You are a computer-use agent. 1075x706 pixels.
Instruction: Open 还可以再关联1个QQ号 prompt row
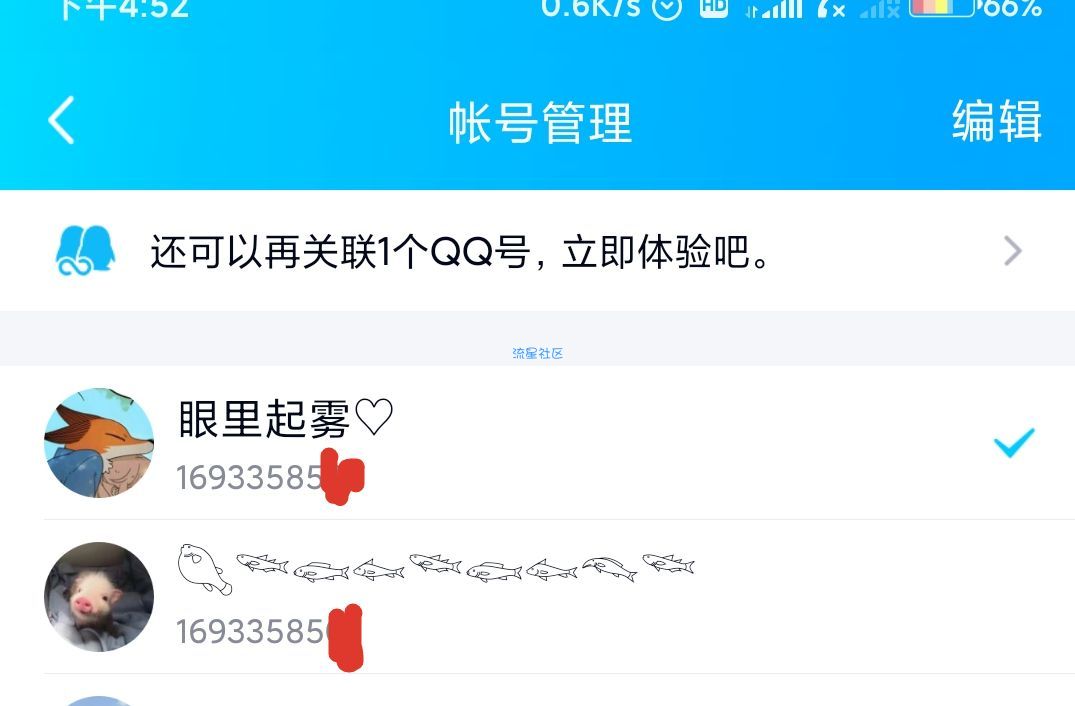[538, 250]
